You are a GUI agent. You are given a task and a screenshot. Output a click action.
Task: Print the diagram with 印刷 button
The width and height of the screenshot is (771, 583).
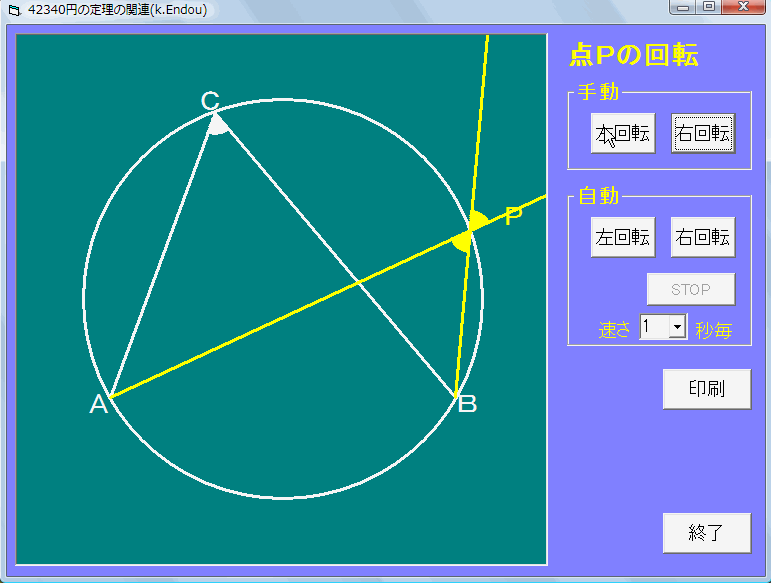[707, 389]
